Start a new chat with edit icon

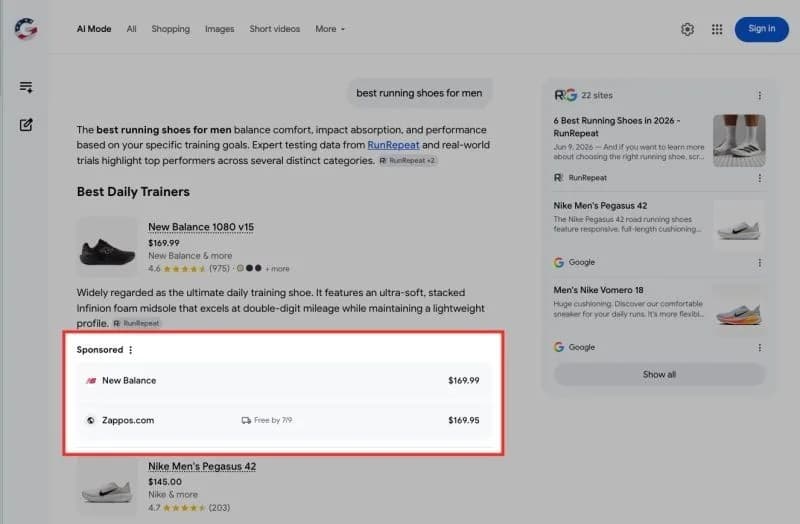click(26, 125)
